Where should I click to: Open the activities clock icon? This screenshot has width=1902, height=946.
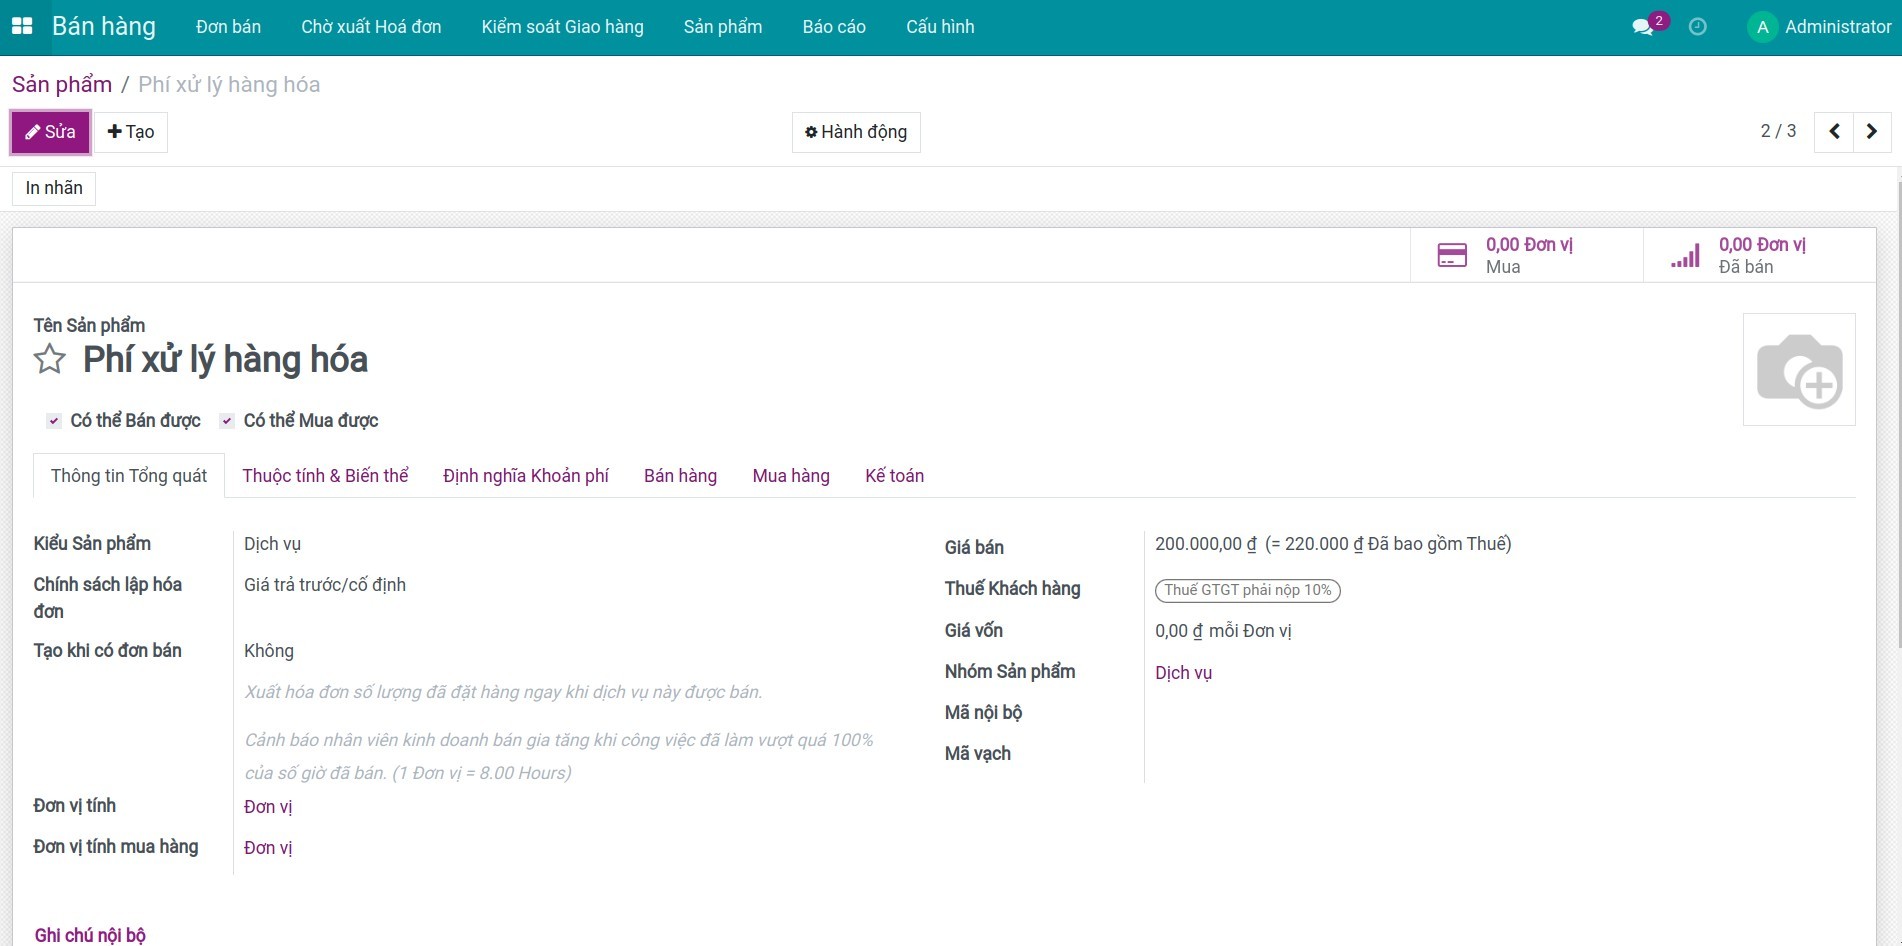(x=1697, y=27)
